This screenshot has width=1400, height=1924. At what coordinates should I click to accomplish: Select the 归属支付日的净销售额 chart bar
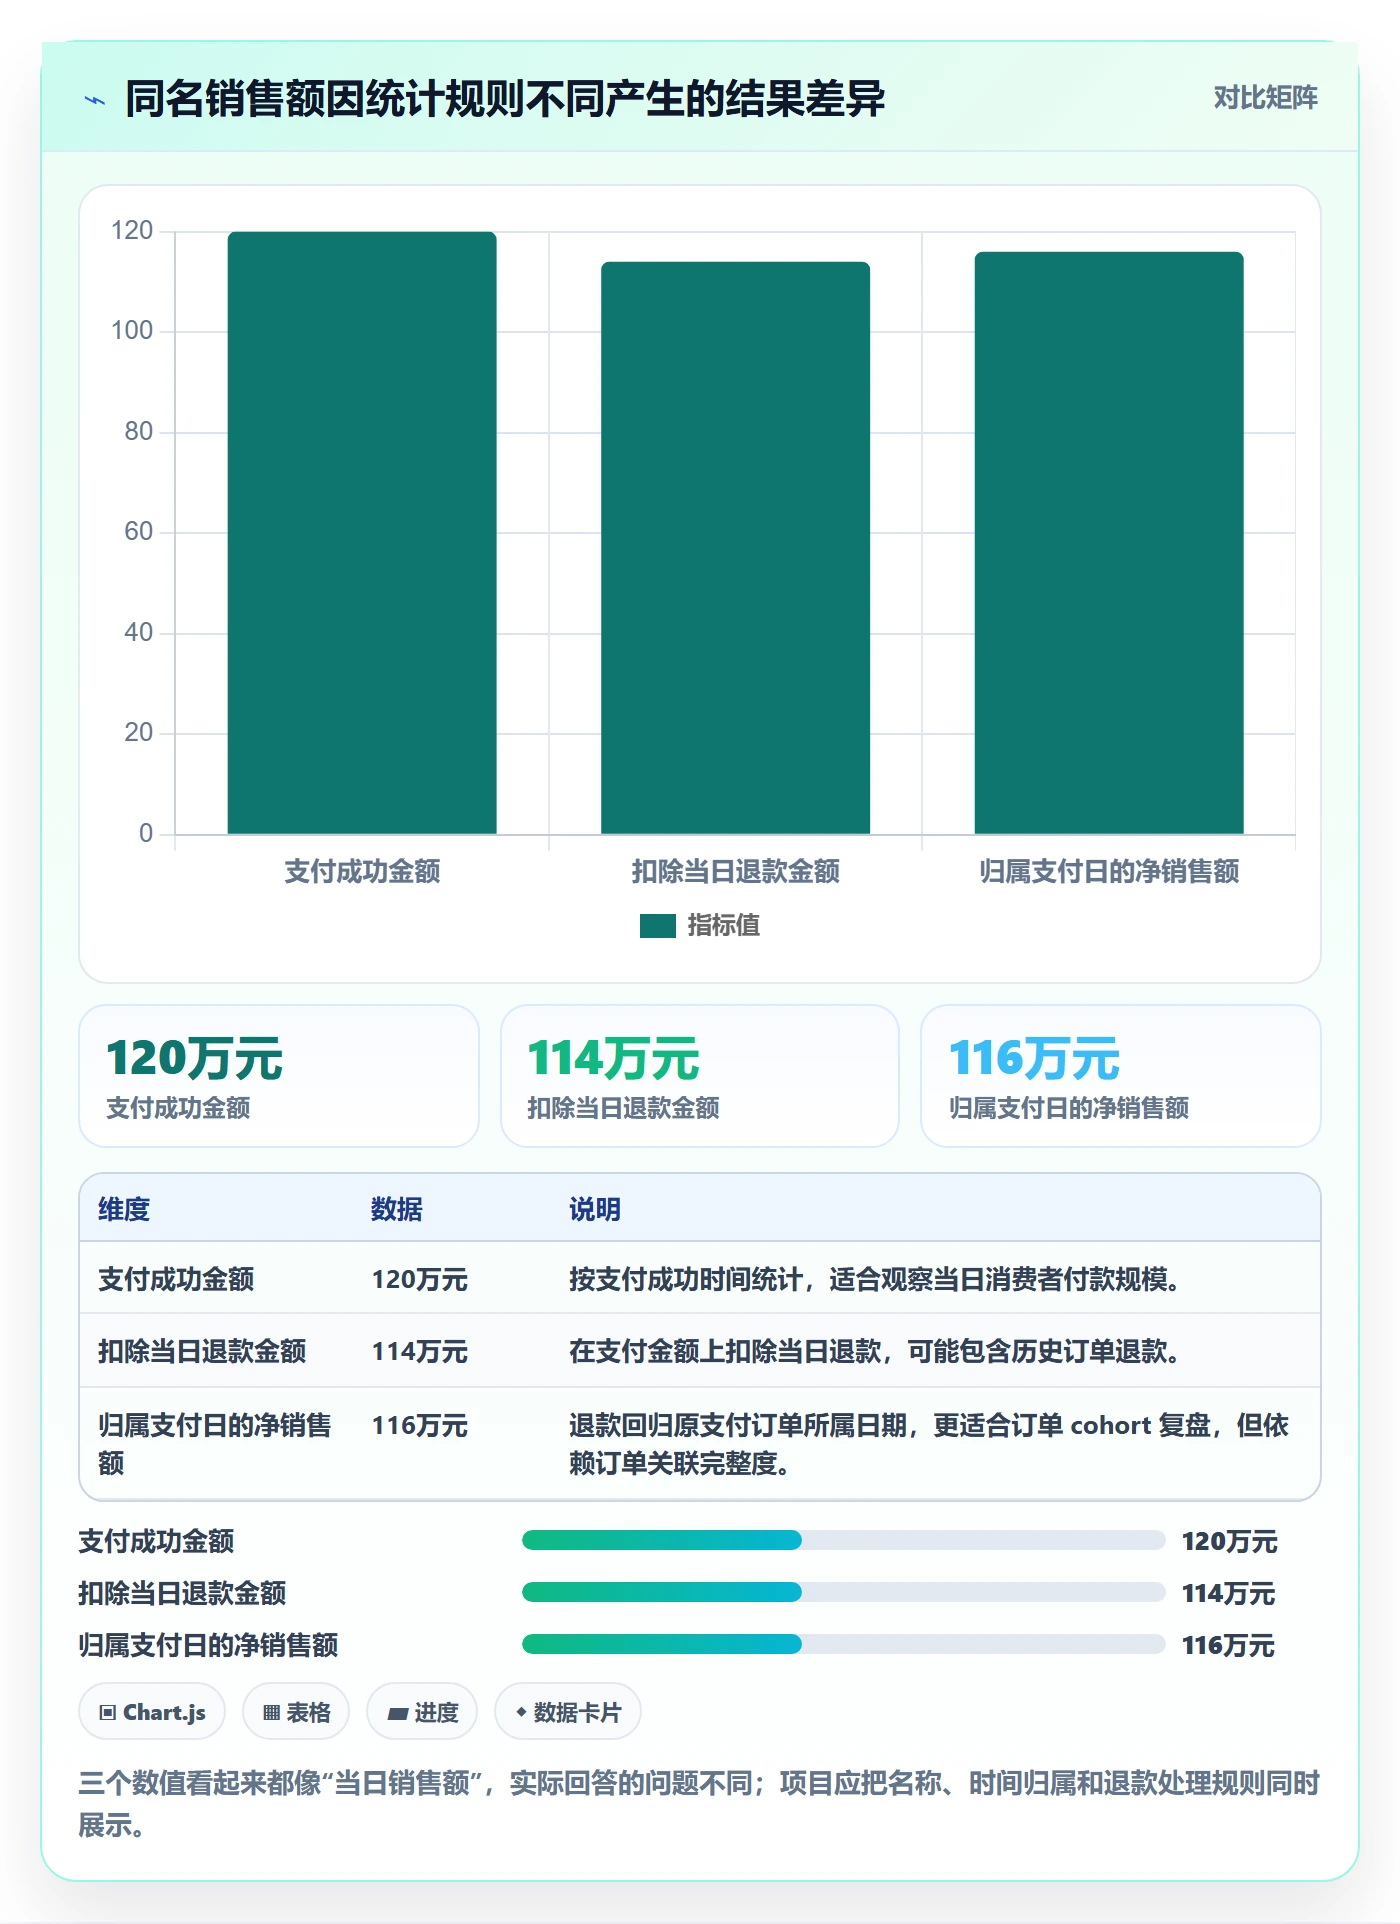(1109, 543)
